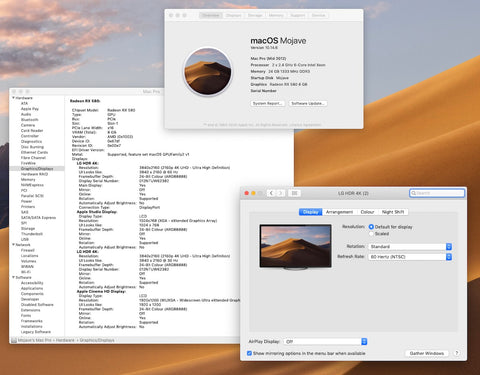This screenshot has height=375, width=480.
Task: Select Applications under Software
Action: [x=32, y=288]
